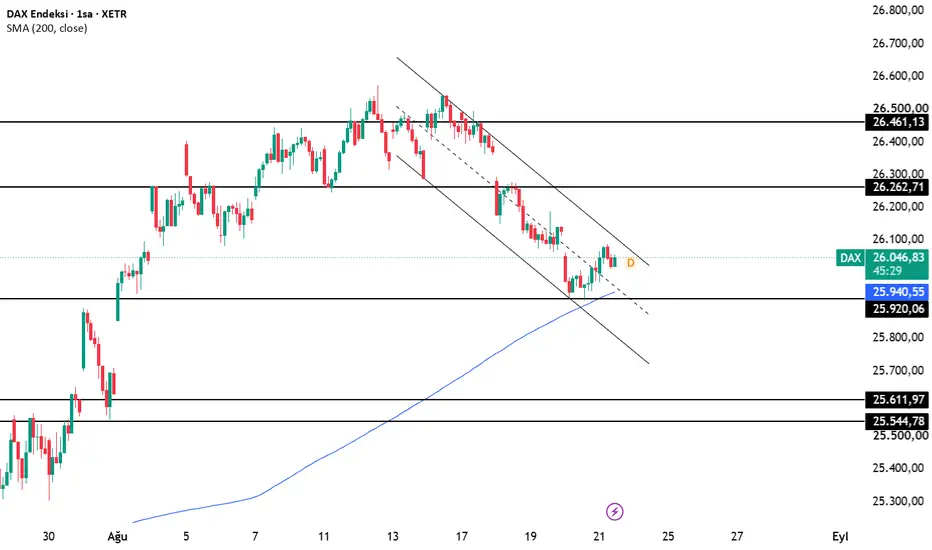Click date 21 on the time axis
Screen dimensions: 932x550
coord(599,536)
